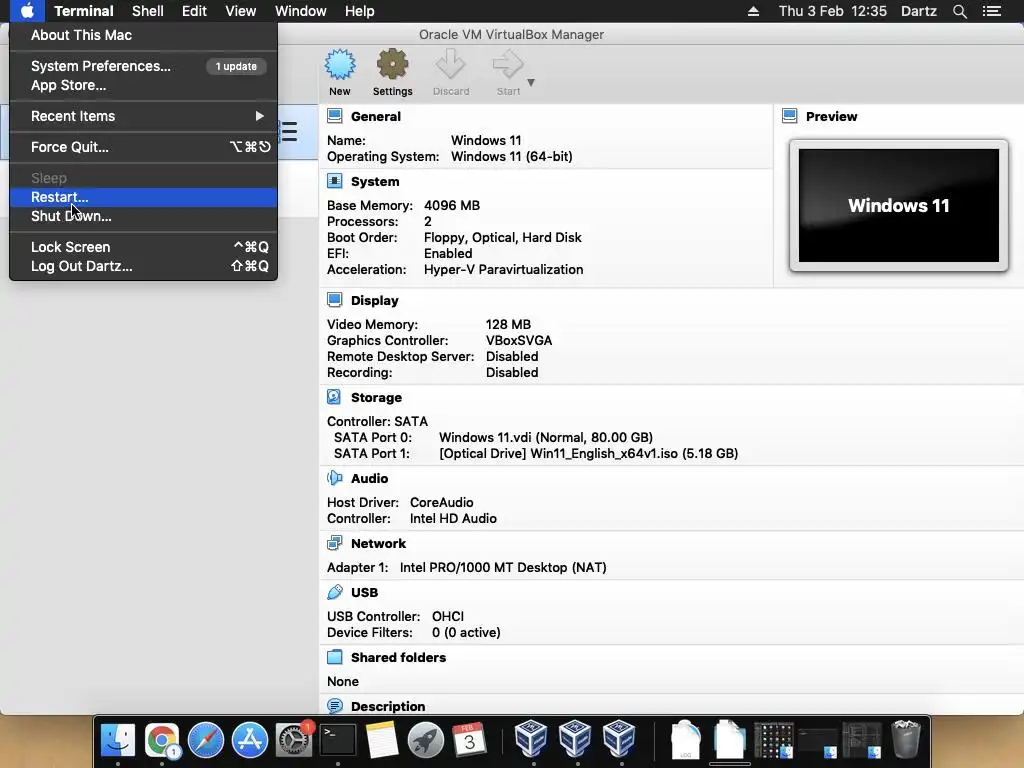Click the USB section plug icon
This screenshot has width=1024, height=768.
pyautogui.click(x=334, y=592)
